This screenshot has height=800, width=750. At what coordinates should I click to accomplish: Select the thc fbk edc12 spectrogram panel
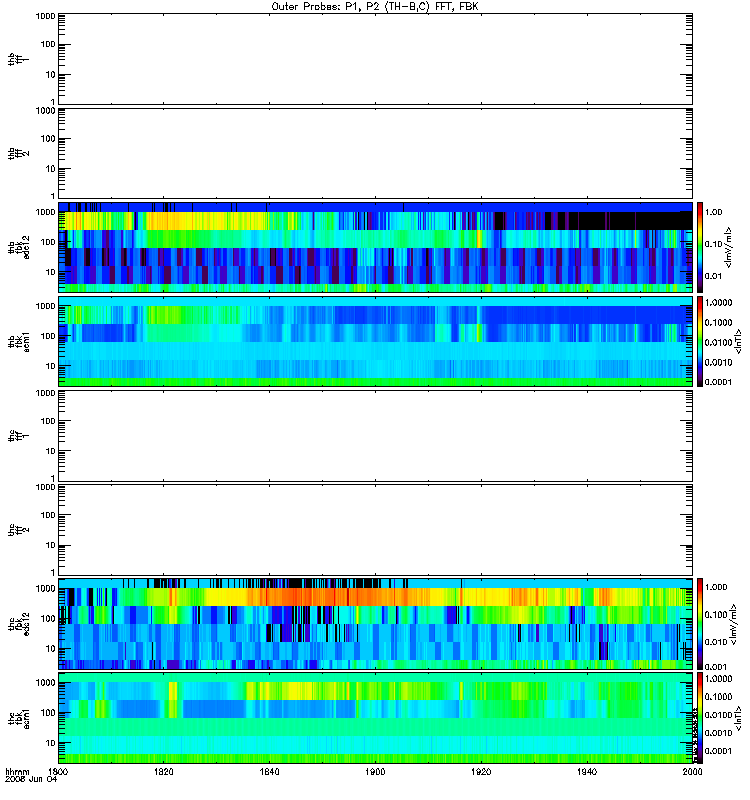(x=376, y=624)
